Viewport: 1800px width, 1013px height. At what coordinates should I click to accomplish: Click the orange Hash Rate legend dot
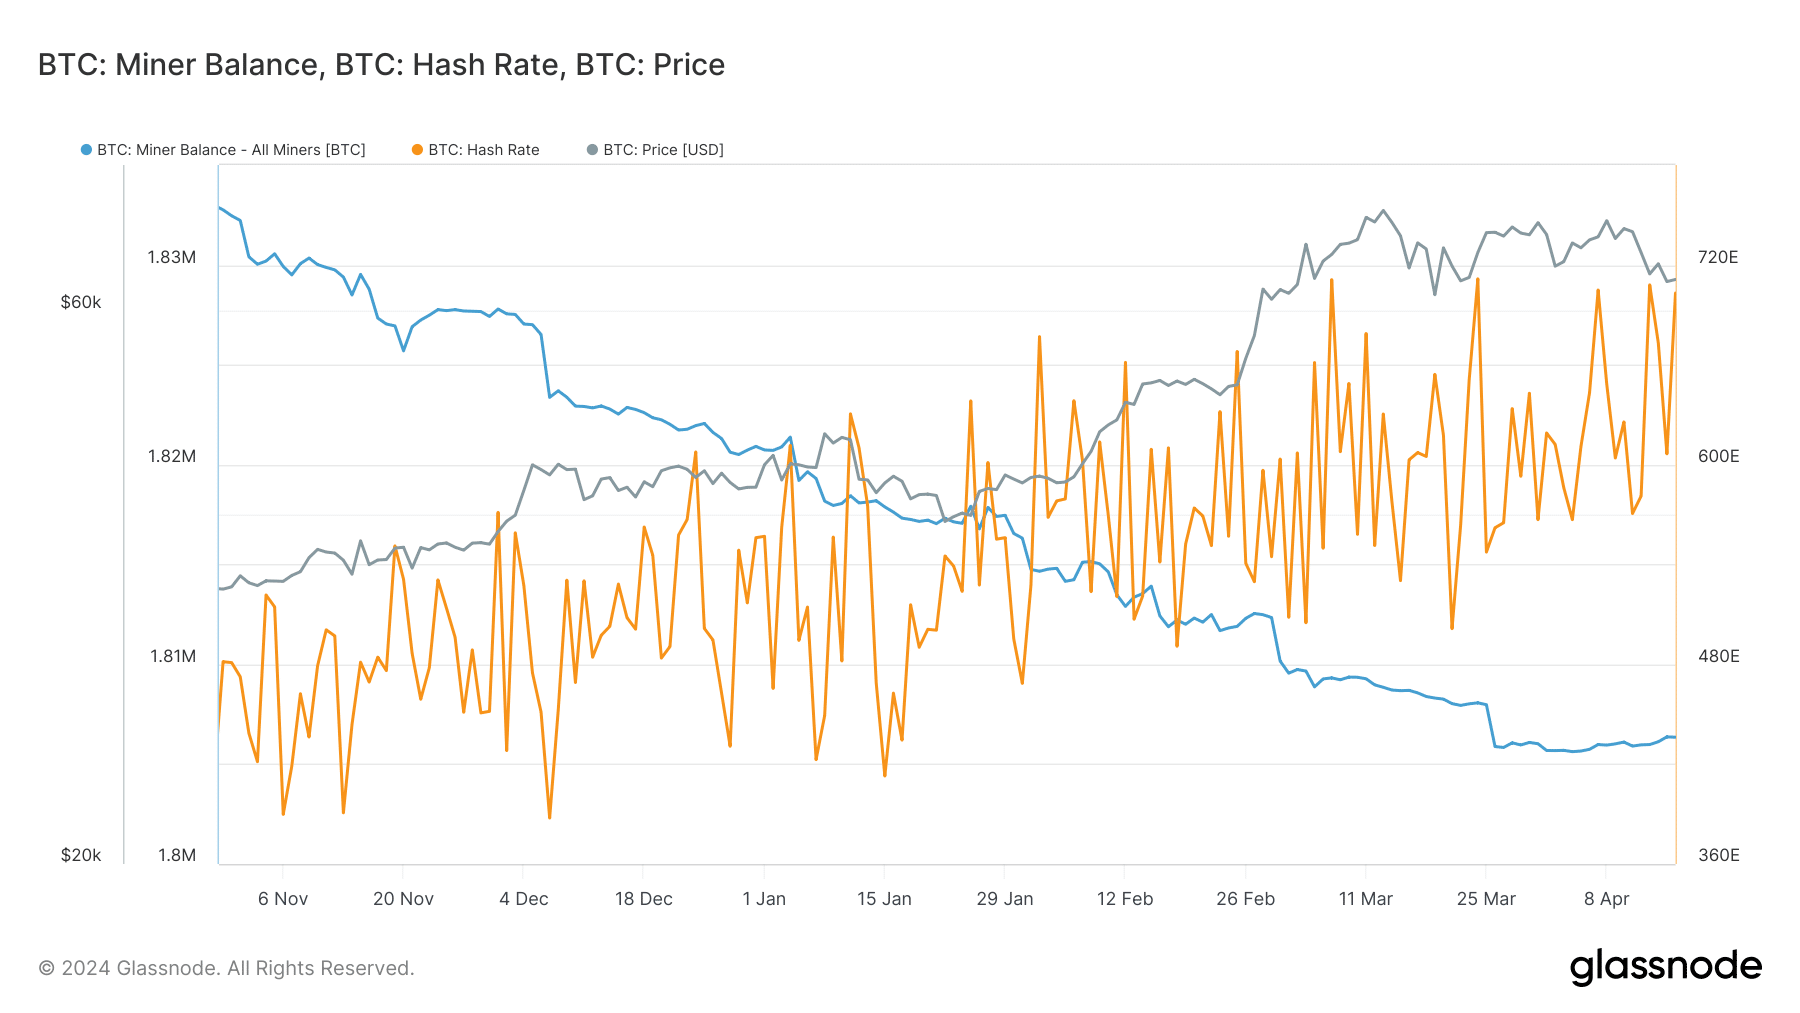[x=417, y=150]
